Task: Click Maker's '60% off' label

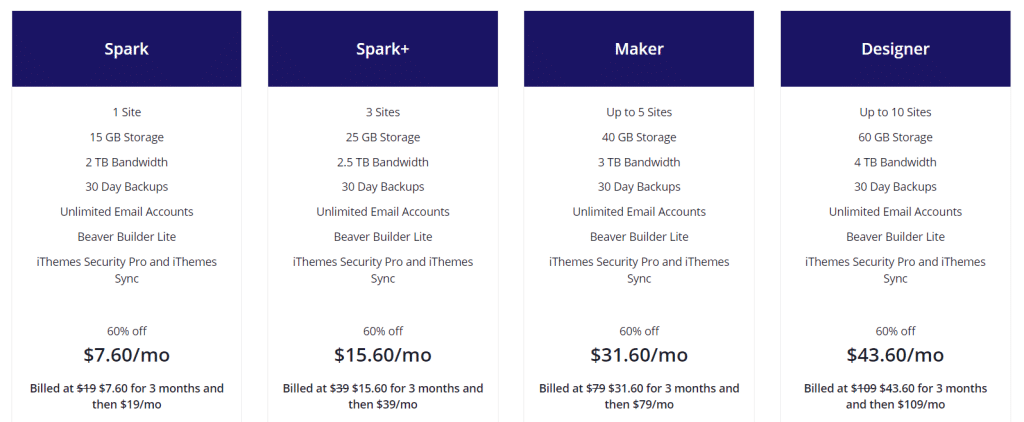Action: (639, 331)
